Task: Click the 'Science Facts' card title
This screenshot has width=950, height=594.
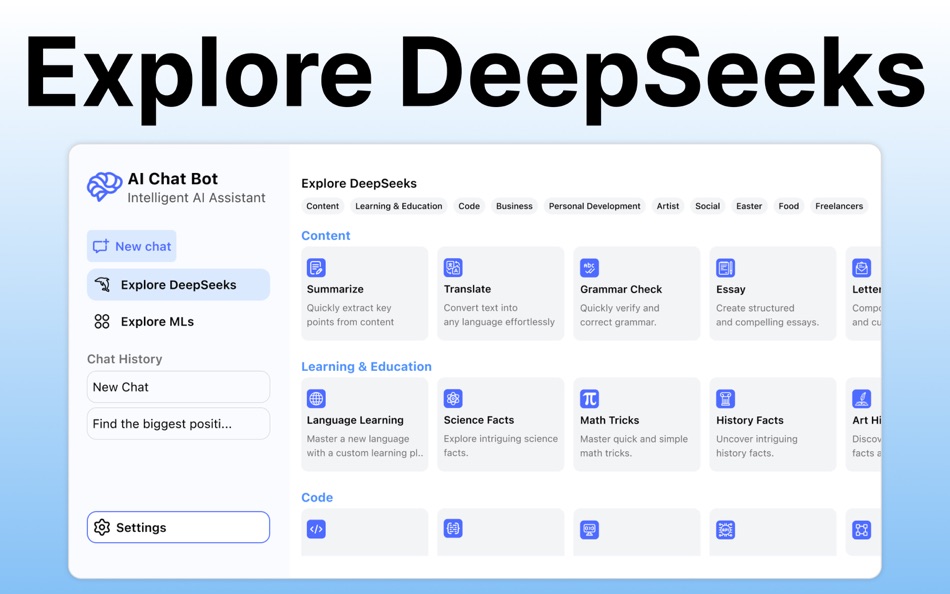Action: click(x=479, y=420)
